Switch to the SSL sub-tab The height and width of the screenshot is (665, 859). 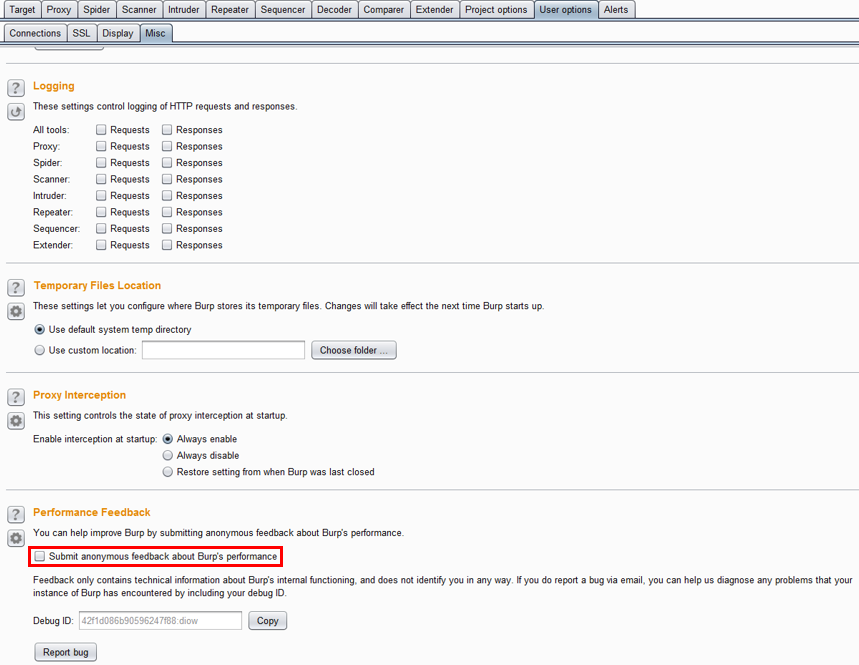tap(81, 33)
